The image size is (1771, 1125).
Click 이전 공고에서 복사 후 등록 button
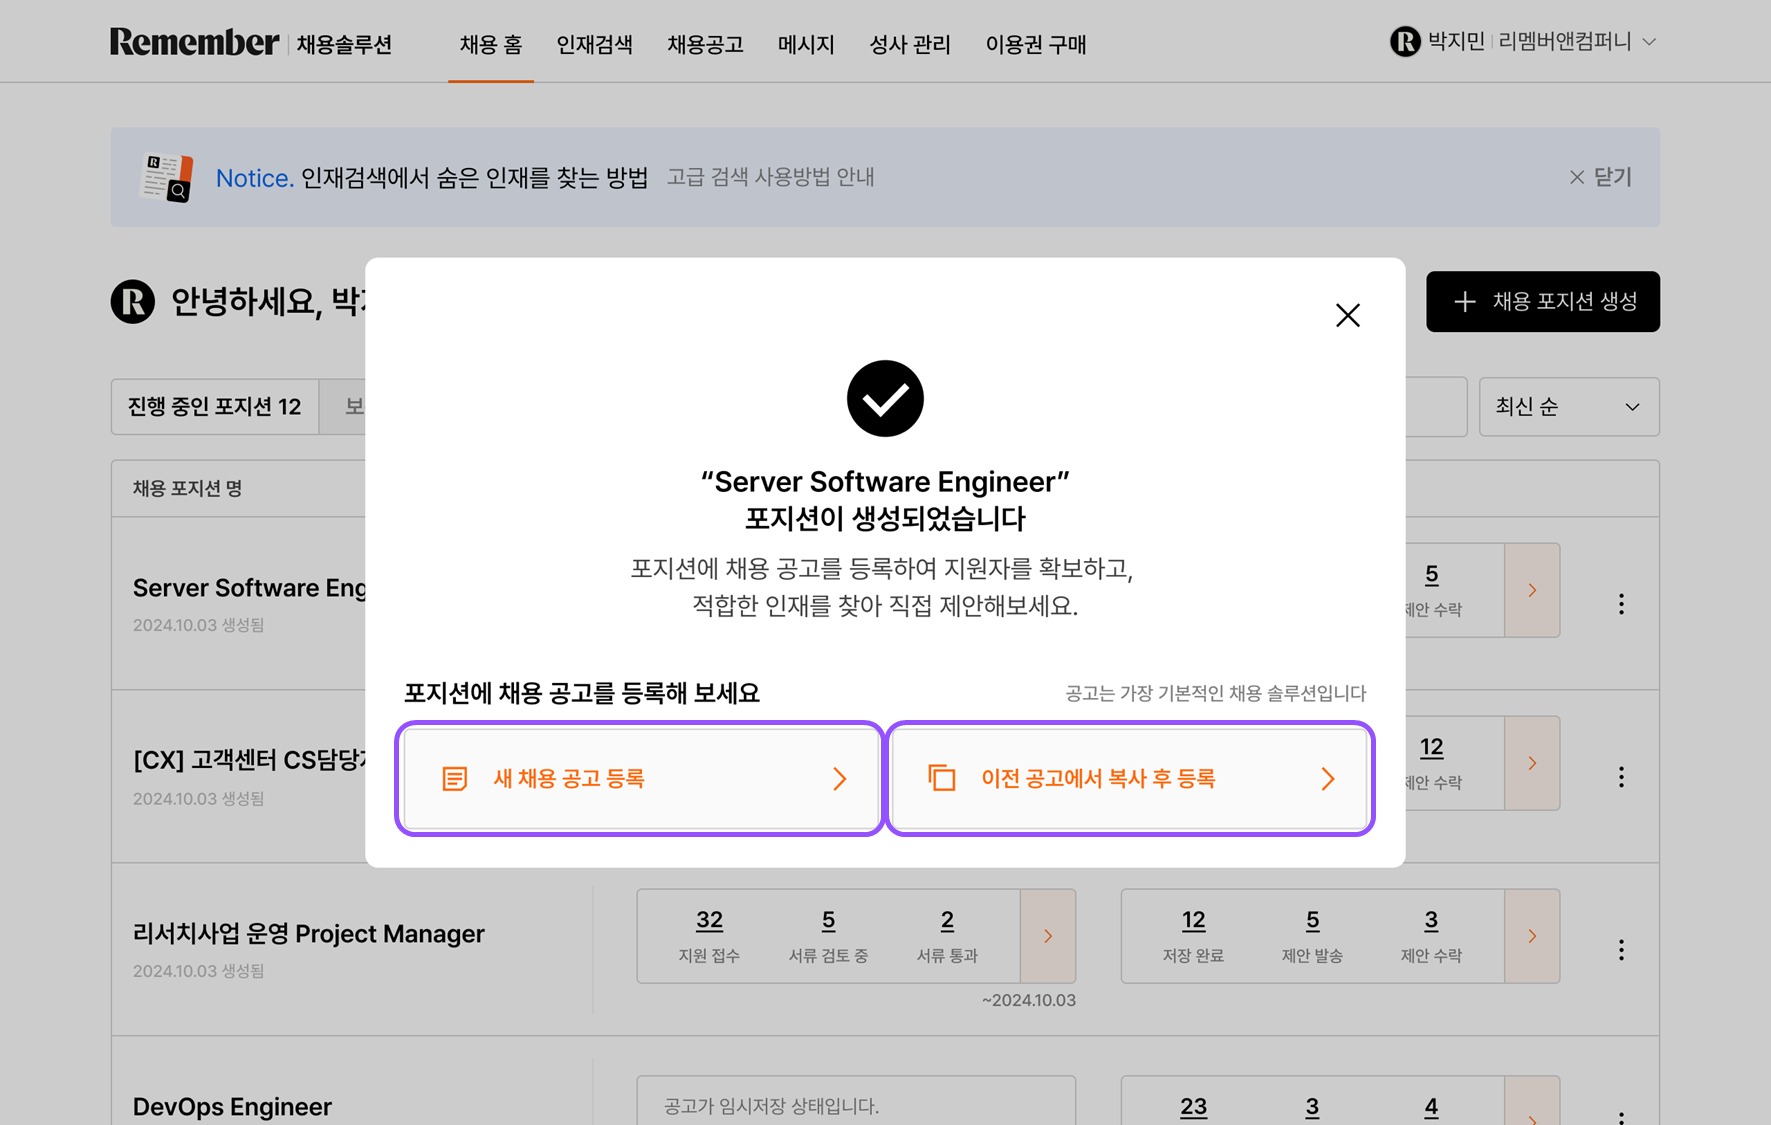(1130, 779)
